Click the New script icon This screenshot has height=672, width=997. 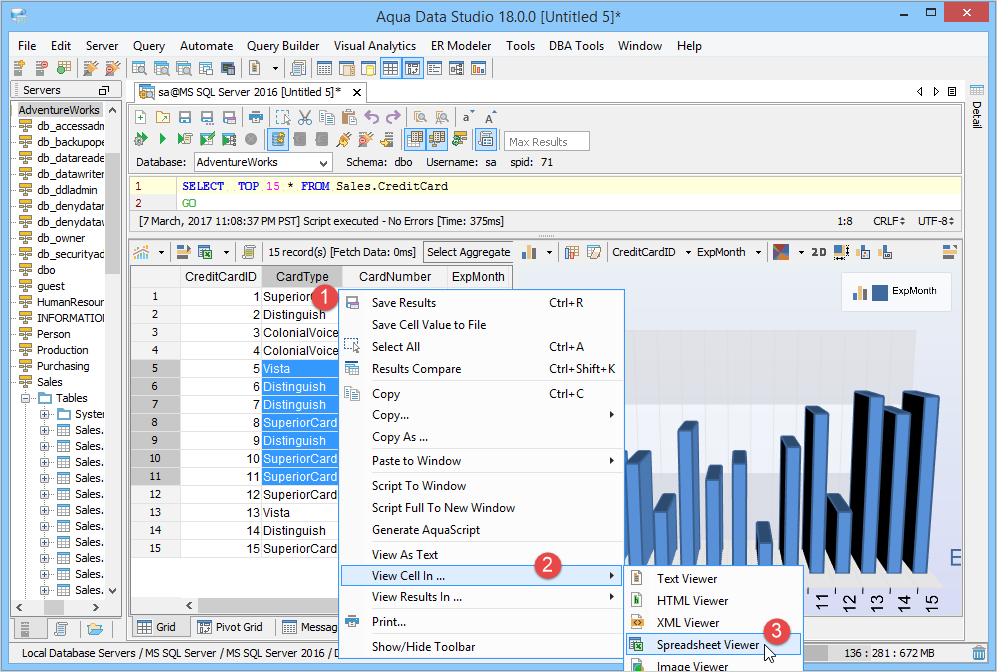141,117
